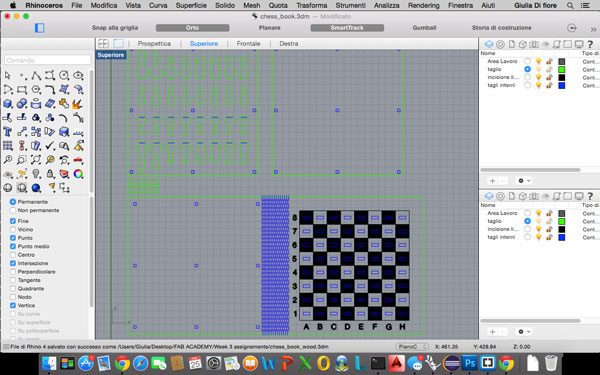This screenshot has height=375, width=600.
Task: Click the Text tool icon
Action: click(8, 132)
